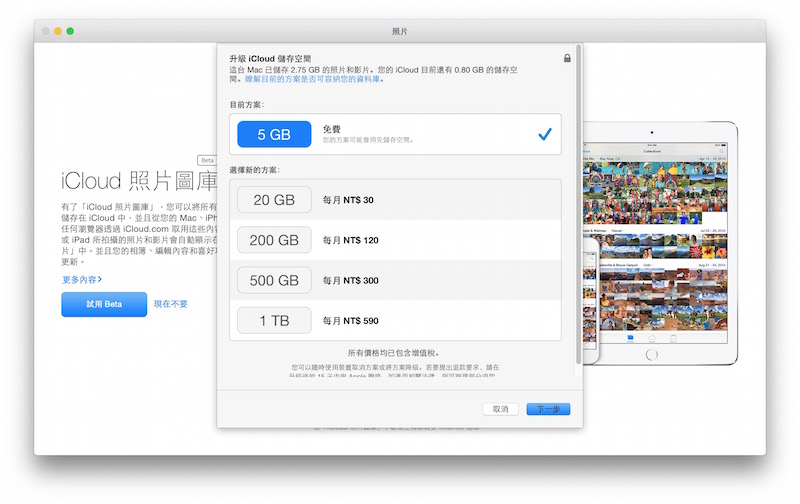
Task: Open the 更多內容 link
Action: coord(82,280)
